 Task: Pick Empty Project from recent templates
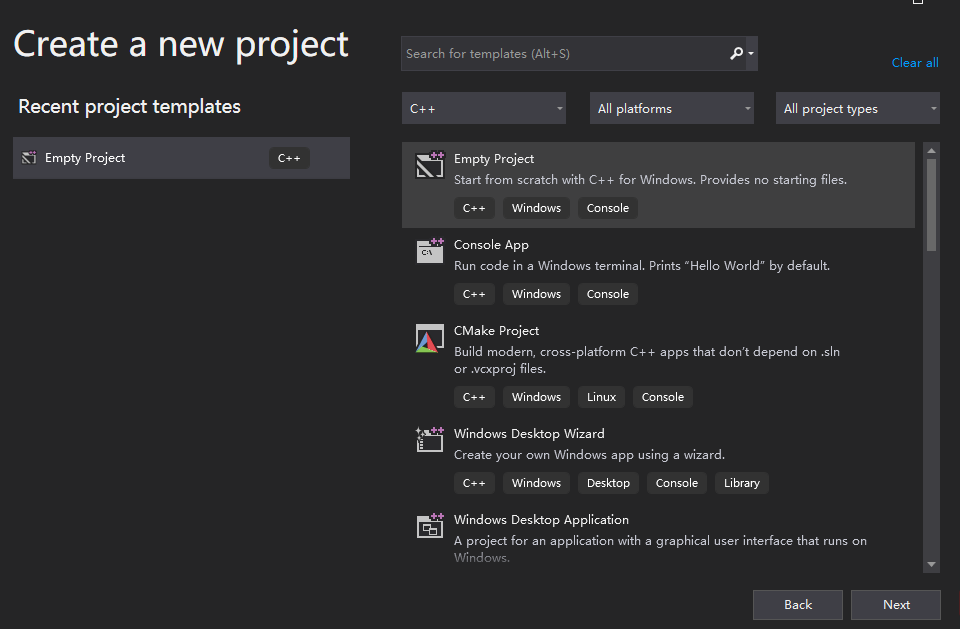click(85, 158)
